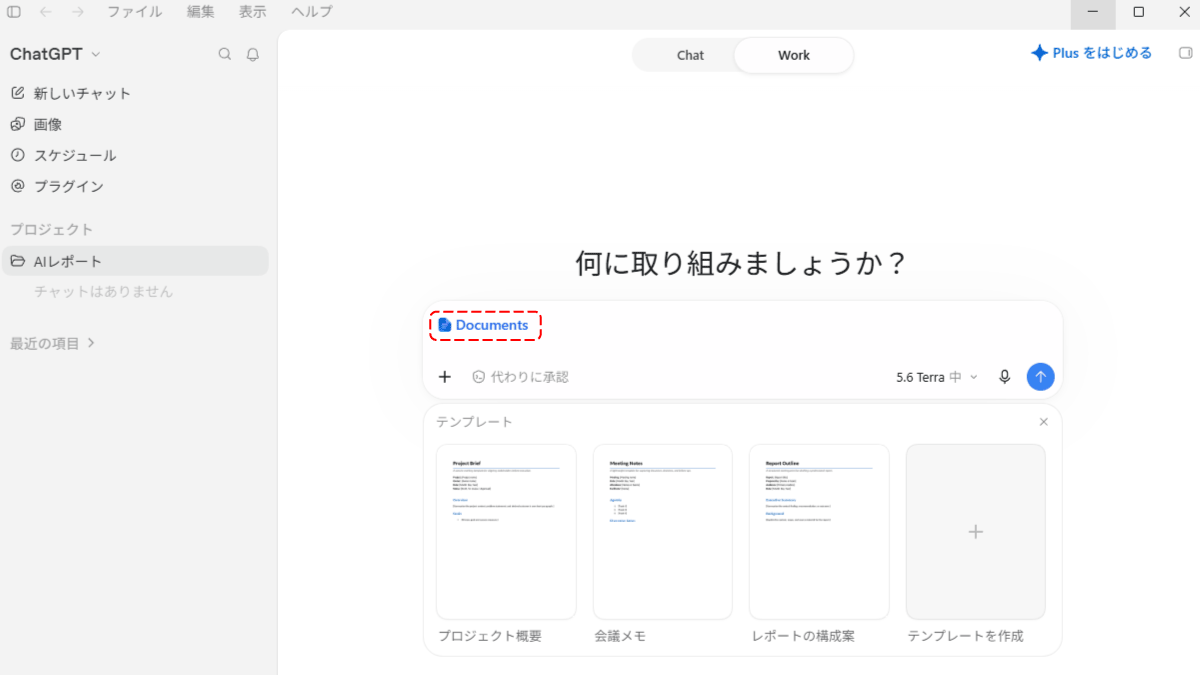This screenshot has width=1200, height=675.
Task: Open the 編集 menu
Action: coord(200,12)
